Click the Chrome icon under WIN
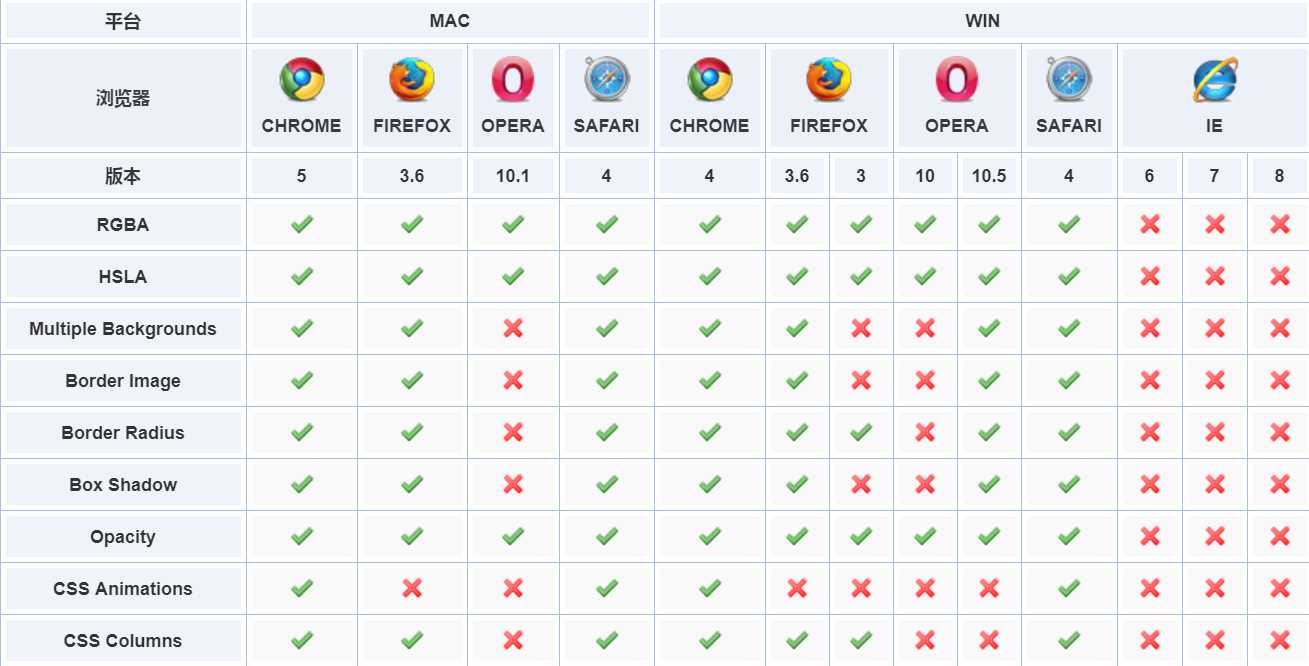Viewport: 1309px width, 666px height. tap(709, 80)
